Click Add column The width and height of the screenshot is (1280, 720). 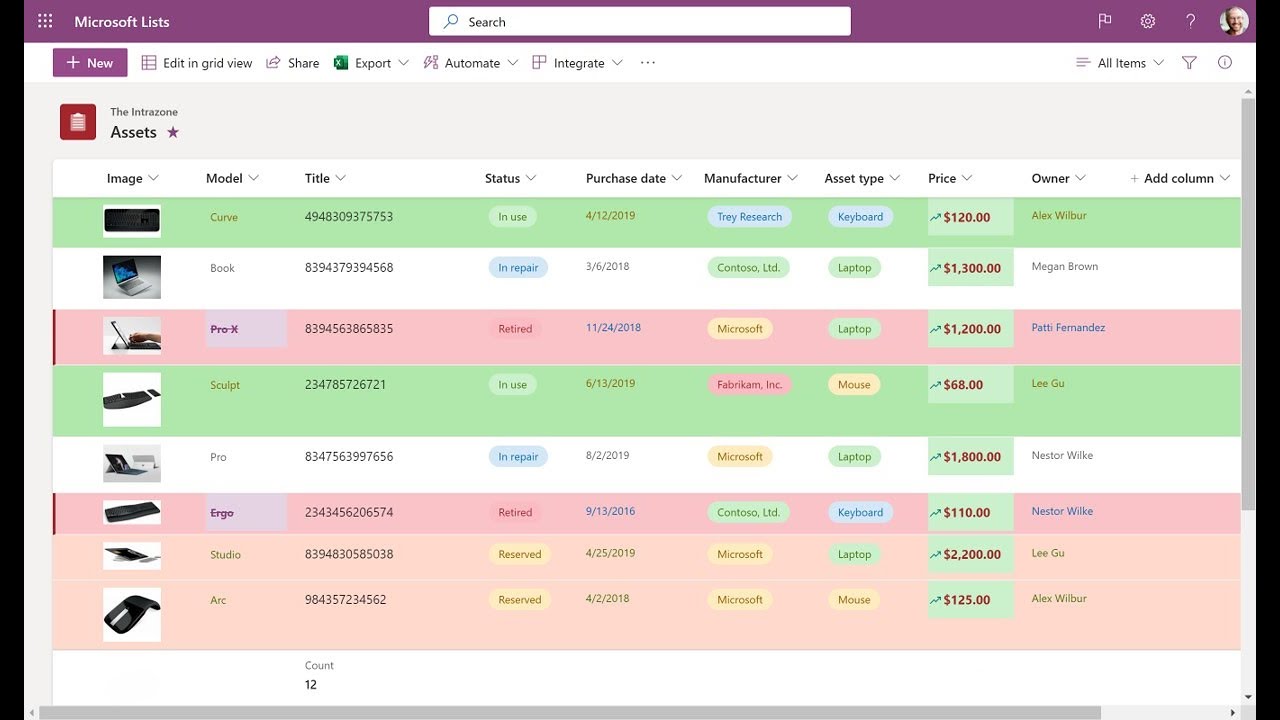1180,178
